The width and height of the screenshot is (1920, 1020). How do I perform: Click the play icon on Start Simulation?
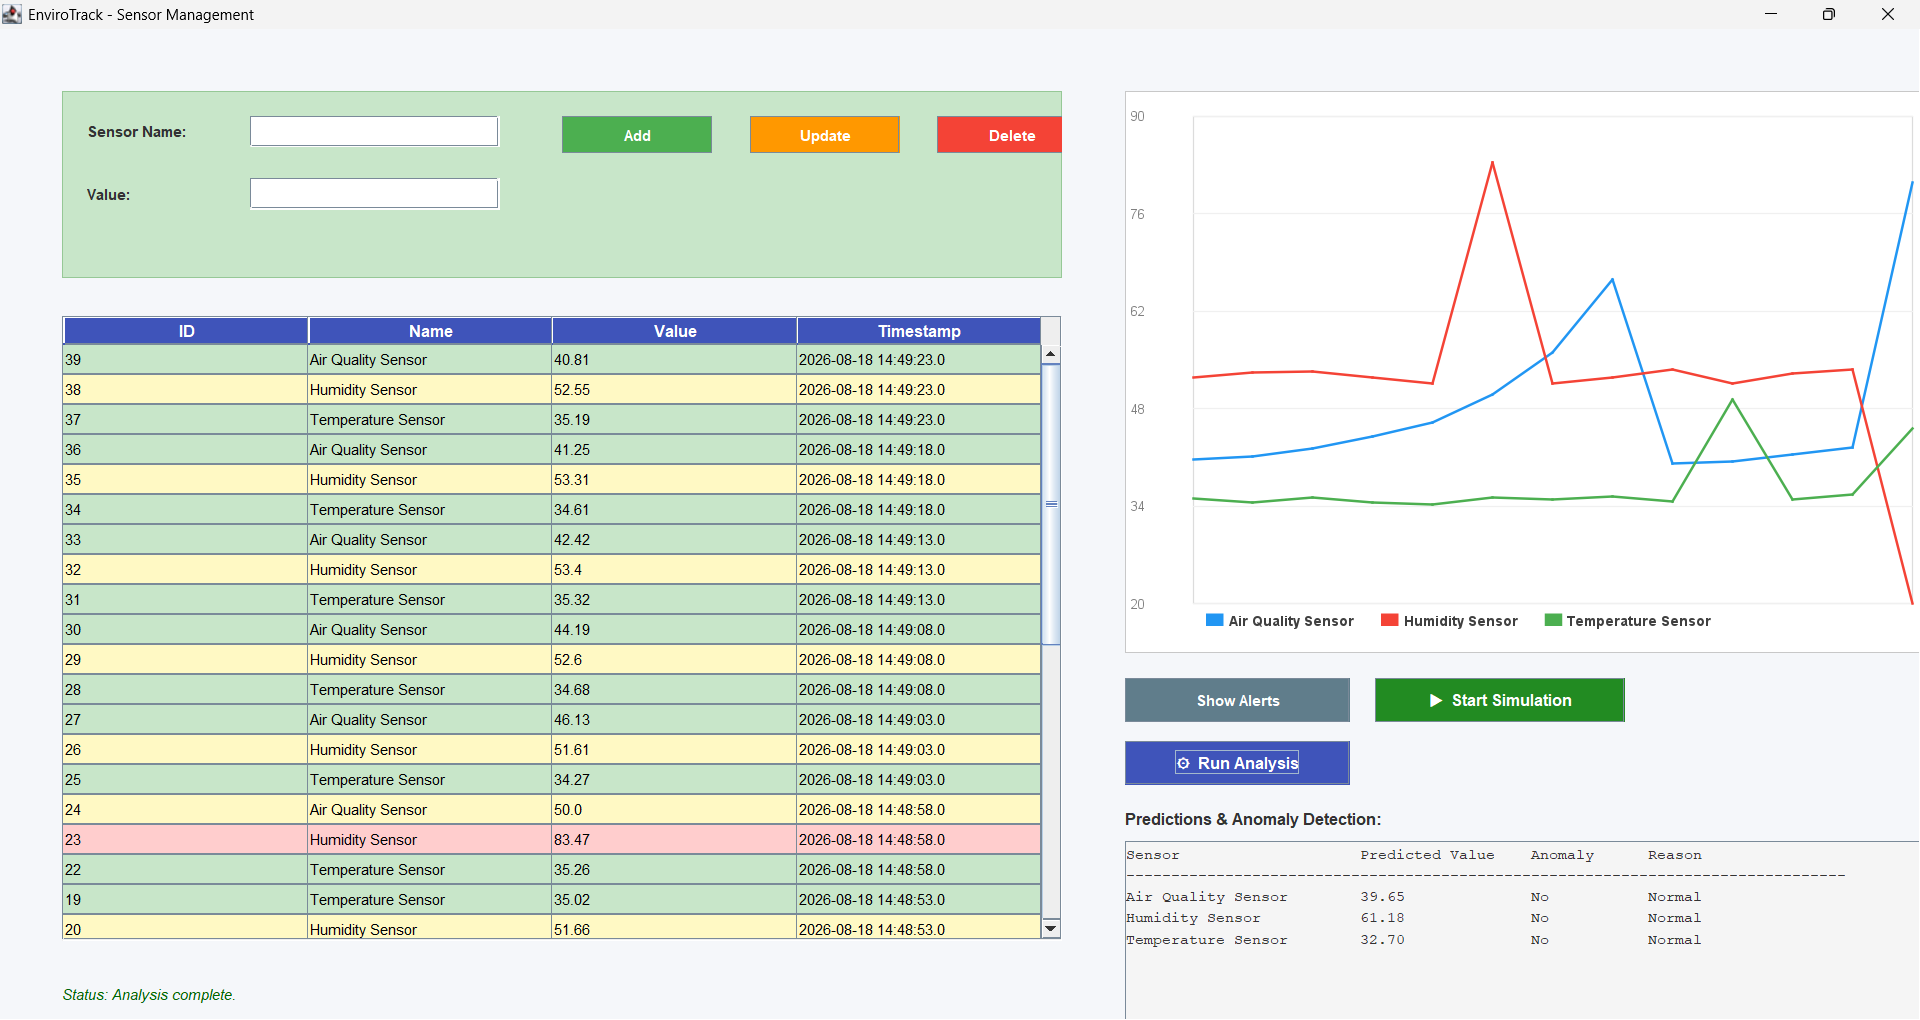click(x=1436, y=701)
